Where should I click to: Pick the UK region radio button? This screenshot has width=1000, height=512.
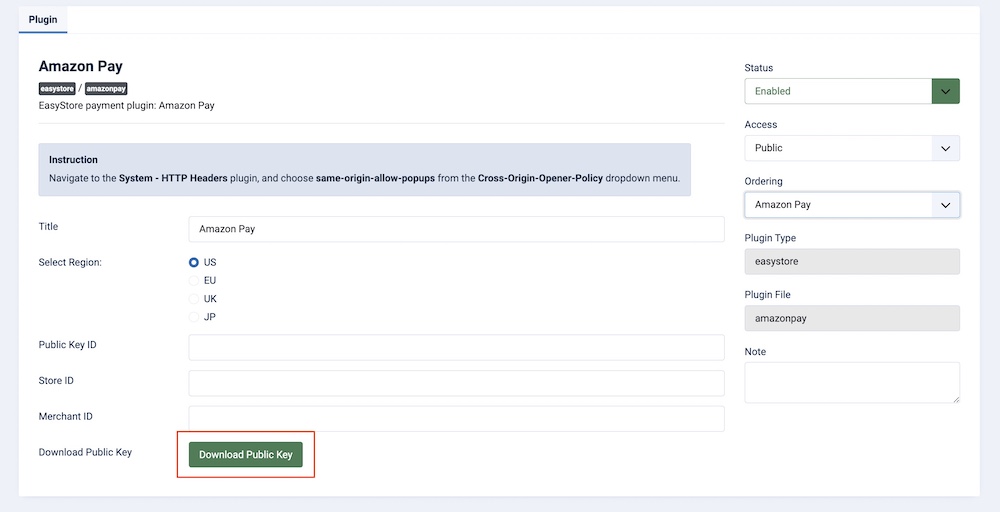[194, 299]
